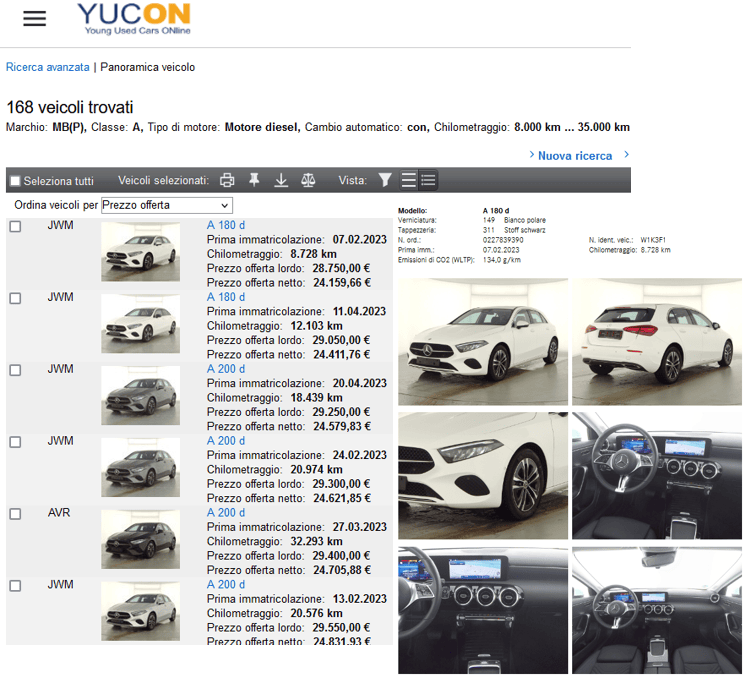Open the rear view photo of white car

(x=657, y=342)
